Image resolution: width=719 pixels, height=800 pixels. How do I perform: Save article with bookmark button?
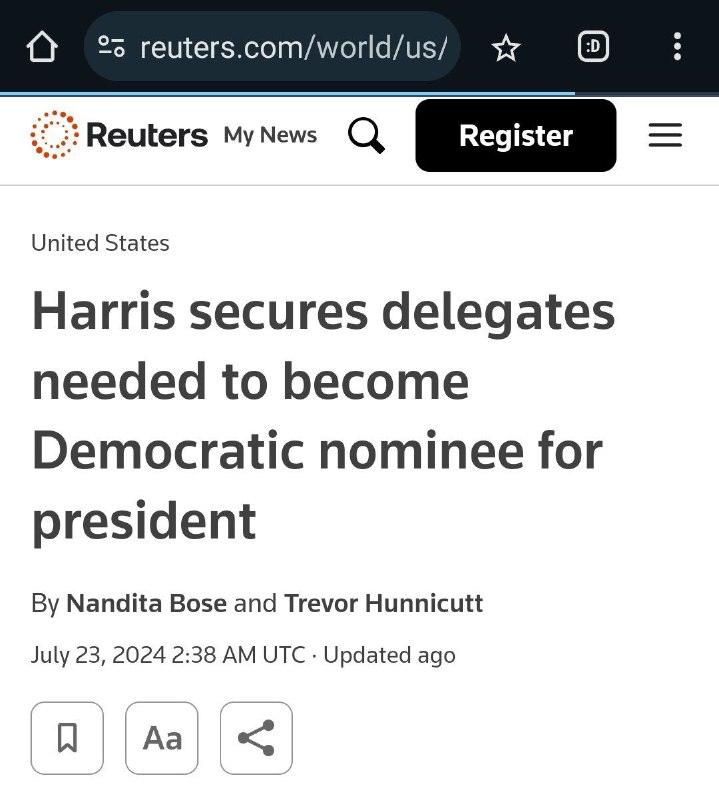pos(67,738)
